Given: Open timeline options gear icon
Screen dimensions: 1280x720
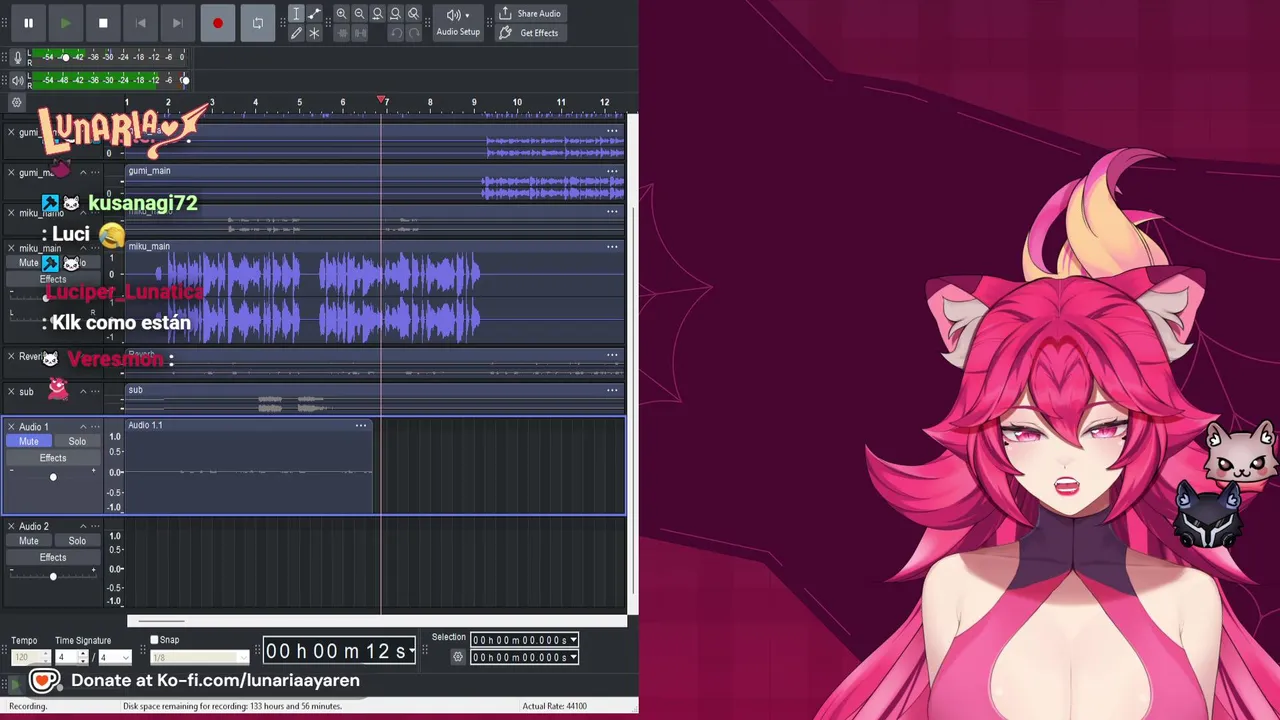Looking at the screenshot, I should [16, 103].
